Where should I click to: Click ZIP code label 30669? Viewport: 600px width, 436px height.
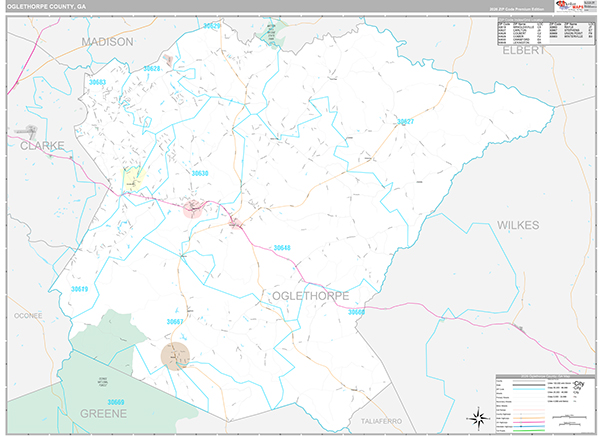tap(116, 402)
